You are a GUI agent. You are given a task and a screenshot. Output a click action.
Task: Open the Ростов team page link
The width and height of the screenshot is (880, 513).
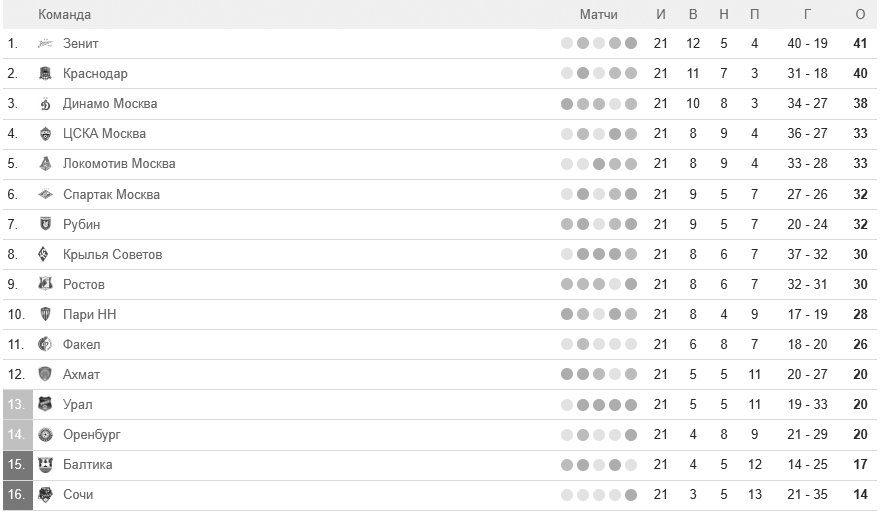coord(84,285)
